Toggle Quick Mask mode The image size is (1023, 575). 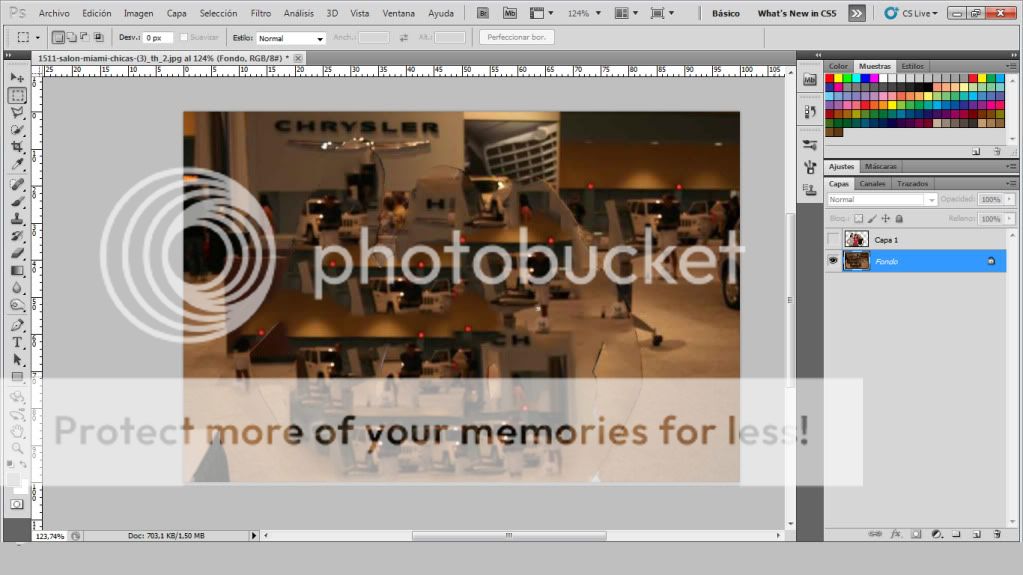point(17,504)
